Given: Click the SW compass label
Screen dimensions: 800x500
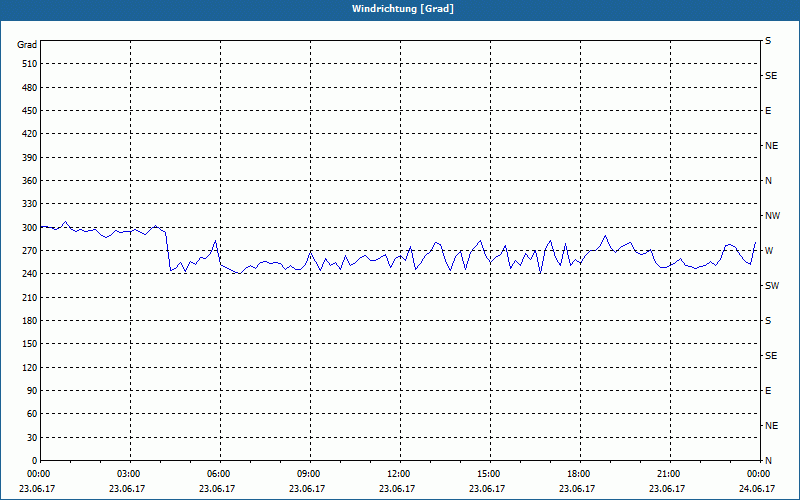Looking at the screenshot, I should click(x=772, y=286).
